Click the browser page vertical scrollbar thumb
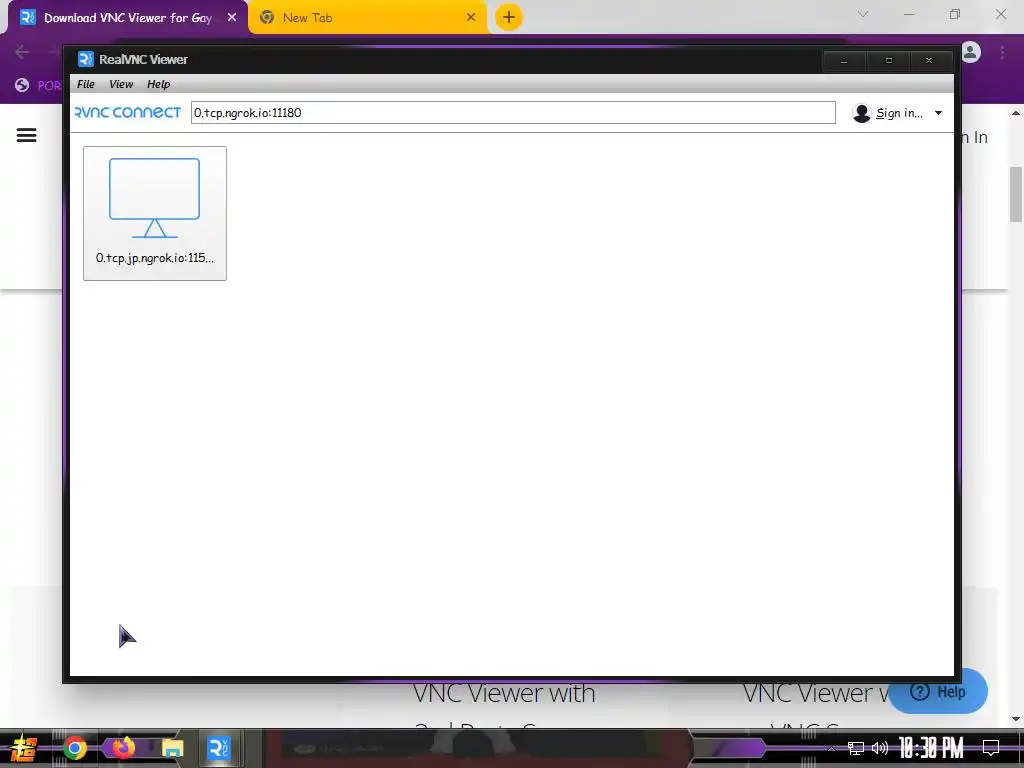The image size is (1024, 768). pos(1016,195)
